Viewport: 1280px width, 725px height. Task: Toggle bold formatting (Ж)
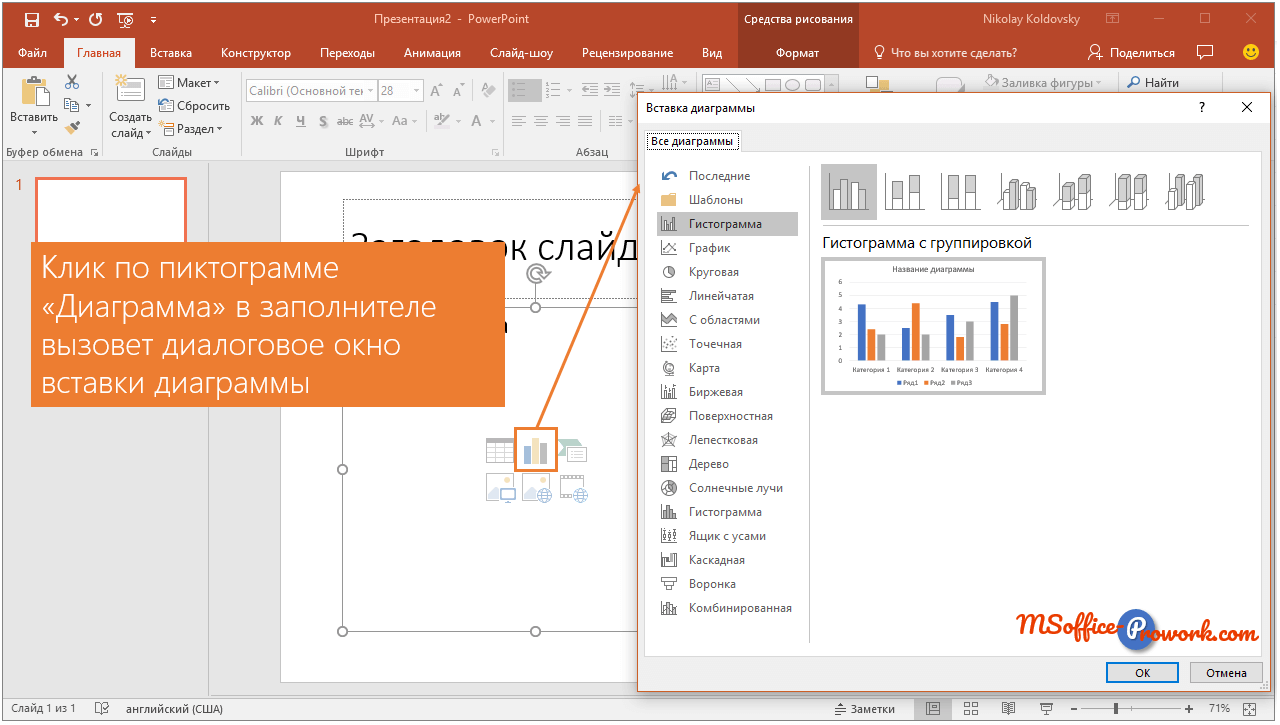tap(256, 121)
